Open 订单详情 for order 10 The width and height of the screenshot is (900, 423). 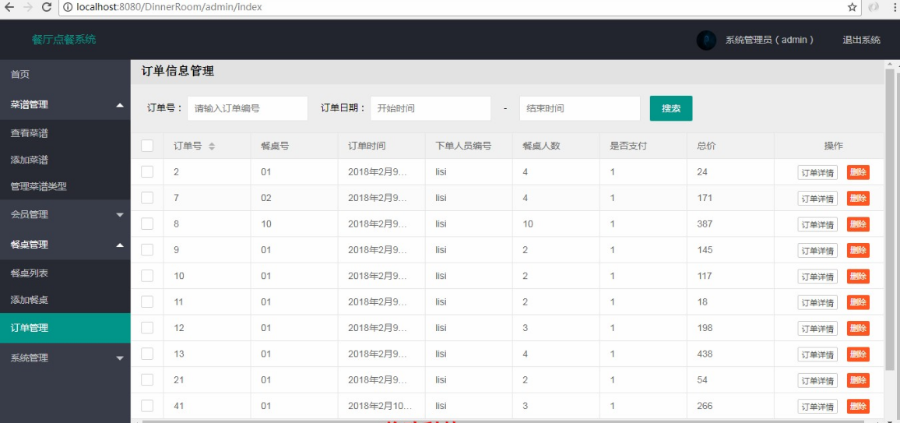(x=817, y=277)
